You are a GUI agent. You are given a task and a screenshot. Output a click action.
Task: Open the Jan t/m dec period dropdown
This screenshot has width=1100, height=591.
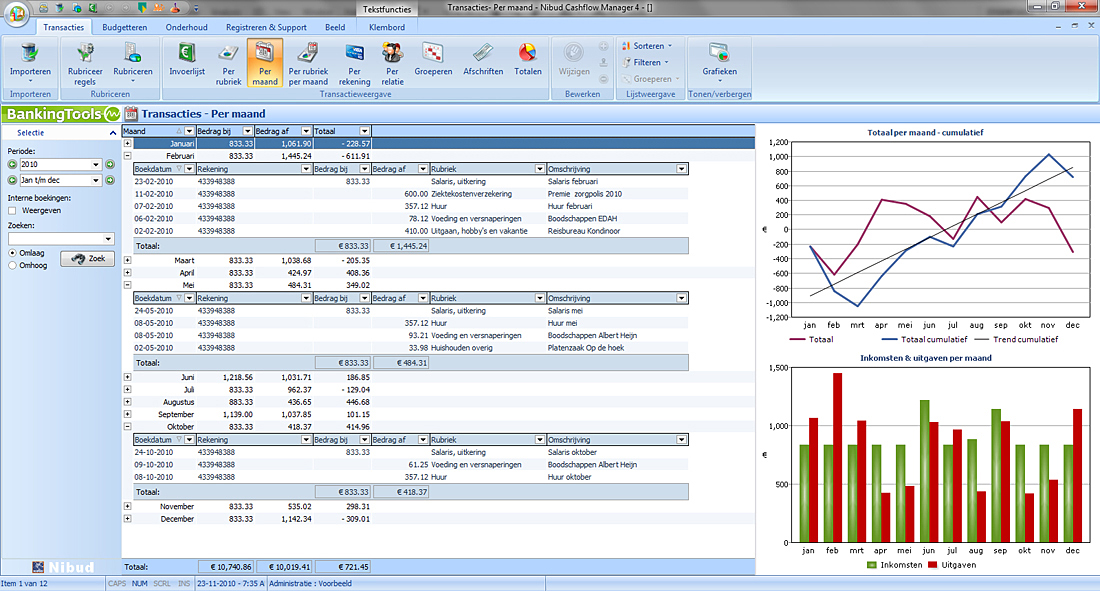96,180
